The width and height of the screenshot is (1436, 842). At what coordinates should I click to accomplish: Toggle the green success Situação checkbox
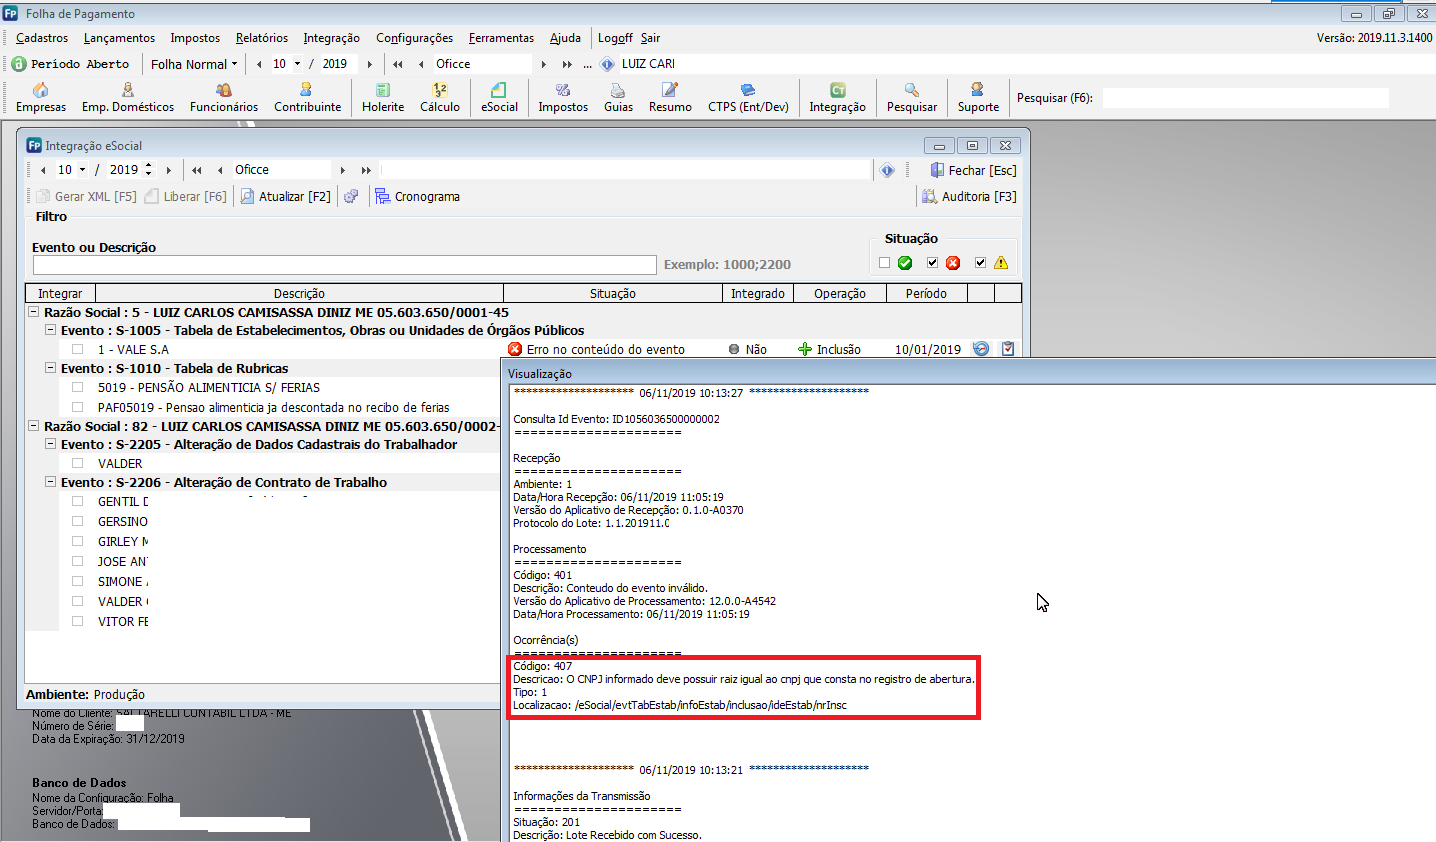pos(884,263)
